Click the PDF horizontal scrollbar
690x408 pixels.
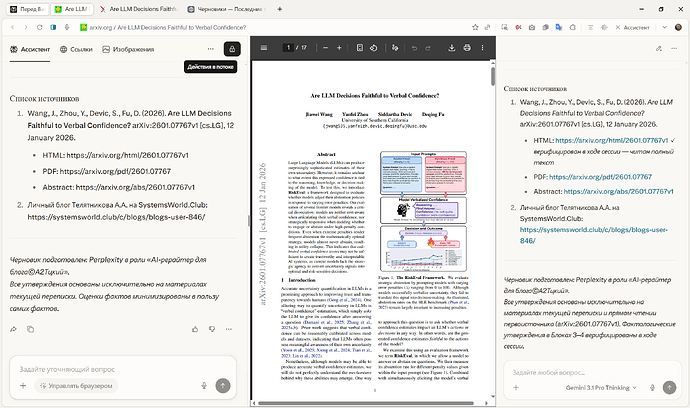click(366, 403)
